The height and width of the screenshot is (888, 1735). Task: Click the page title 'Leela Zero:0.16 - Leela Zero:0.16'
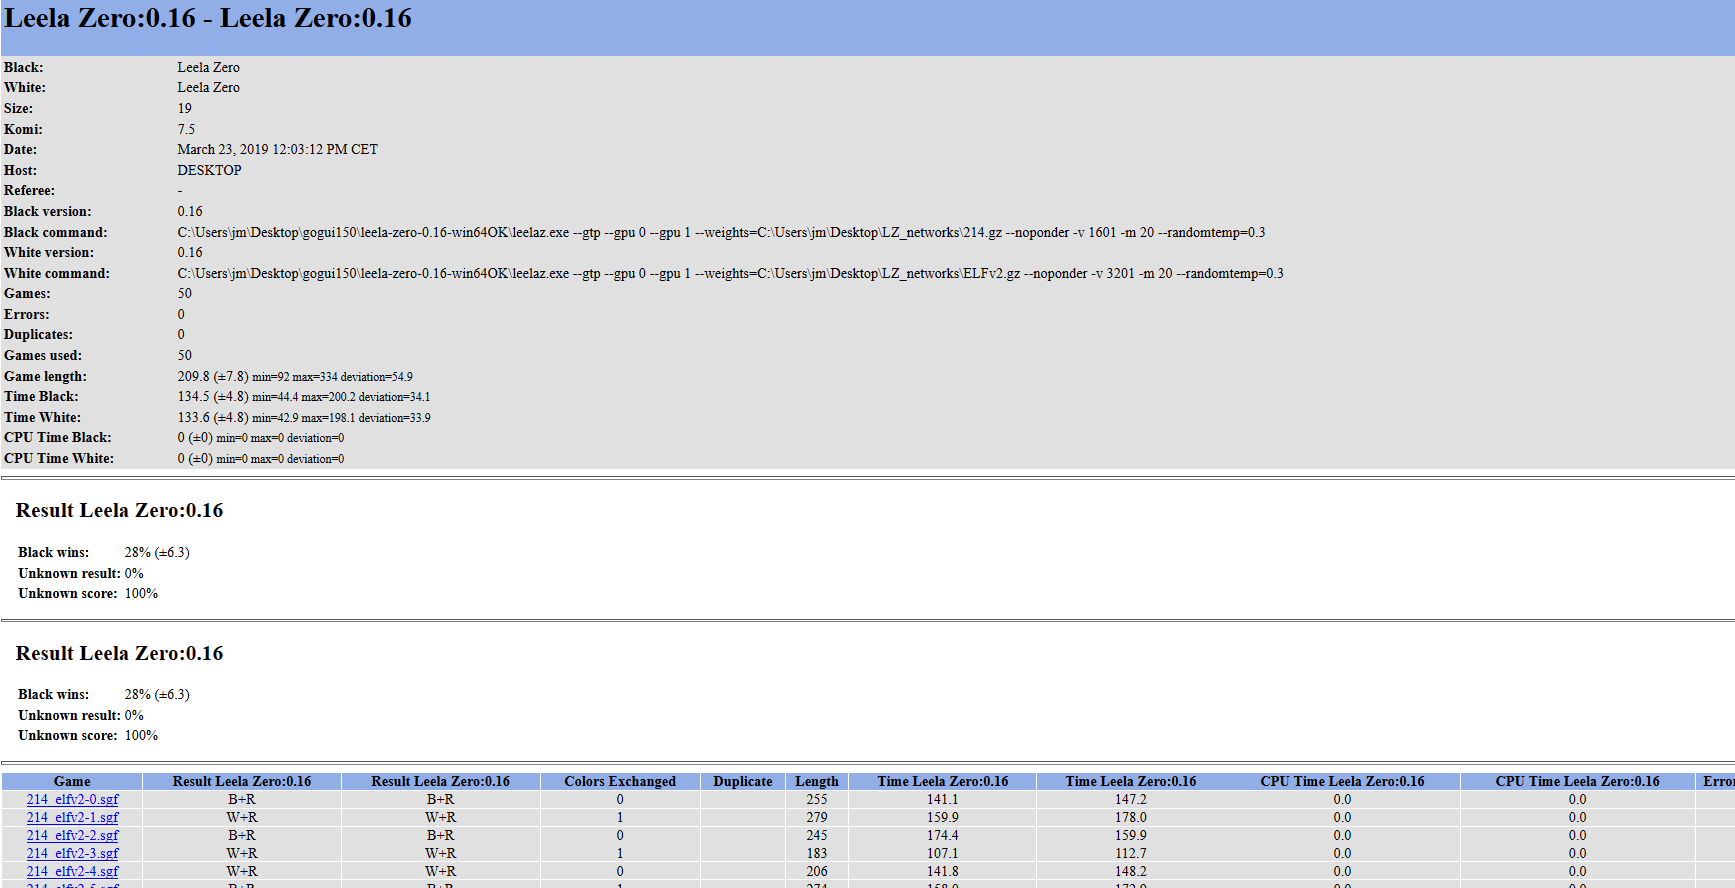click(x=208, y=19)
